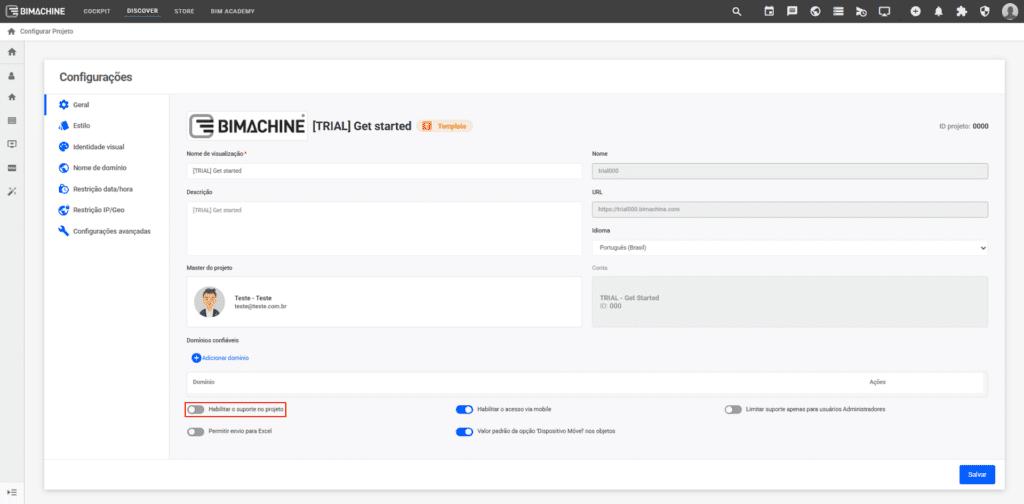This screenshot has width=1024, height=504.
Task: Open the chat messages icon in top bar
Action: (x=792, y=11)
